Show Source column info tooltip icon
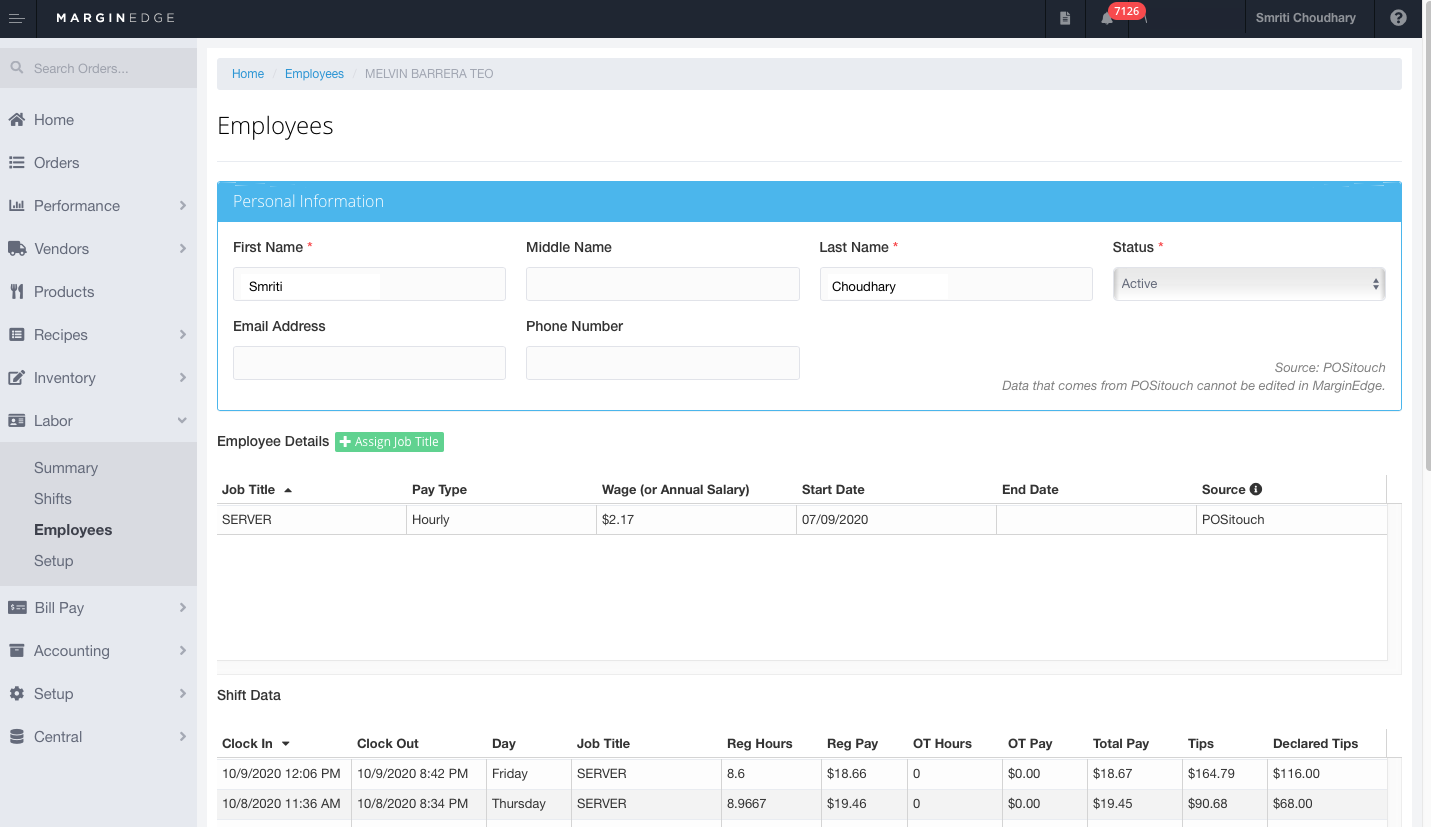Image resolution: width=1431 pixels, height=827 pixels. [1256, 490]
